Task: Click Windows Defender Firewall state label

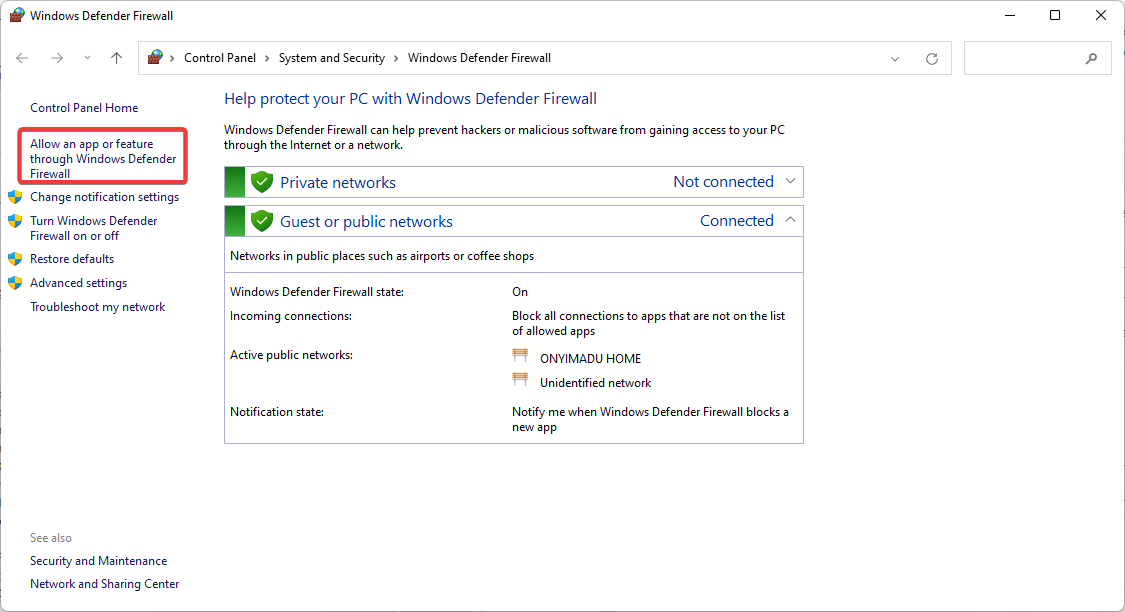Action: [316, 292]
